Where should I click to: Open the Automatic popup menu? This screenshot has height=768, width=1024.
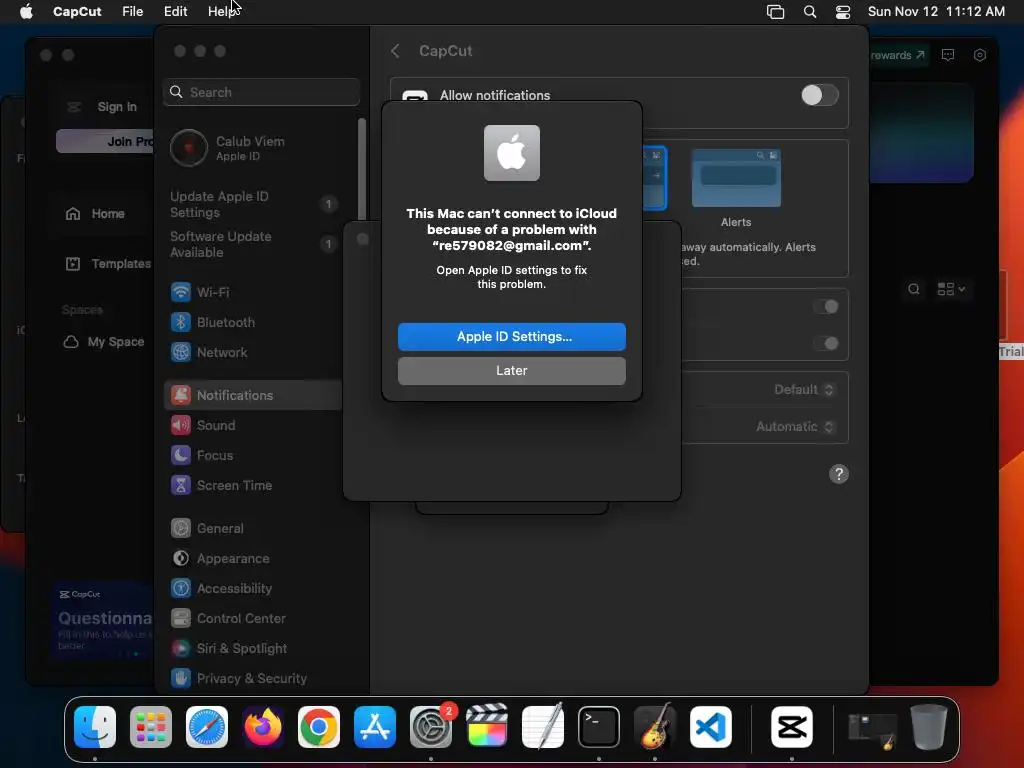click(x=795, y=426)
